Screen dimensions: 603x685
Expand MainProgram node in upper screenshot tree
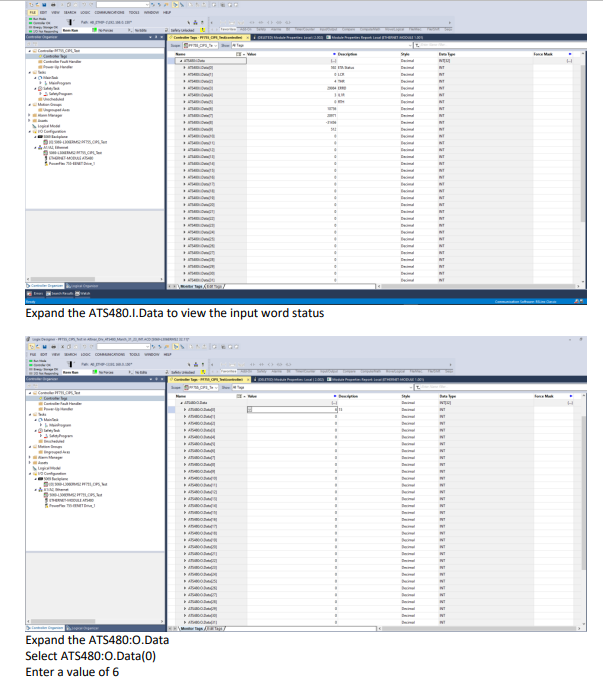[41, 83]
